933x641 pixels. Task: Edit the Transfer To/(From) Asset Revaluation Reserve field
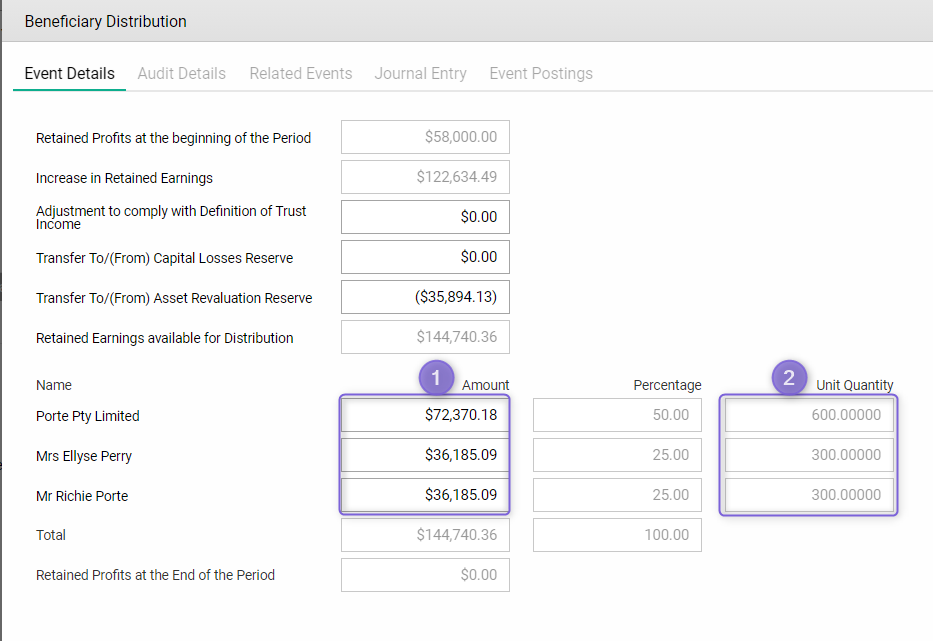[x=425, y=296]
